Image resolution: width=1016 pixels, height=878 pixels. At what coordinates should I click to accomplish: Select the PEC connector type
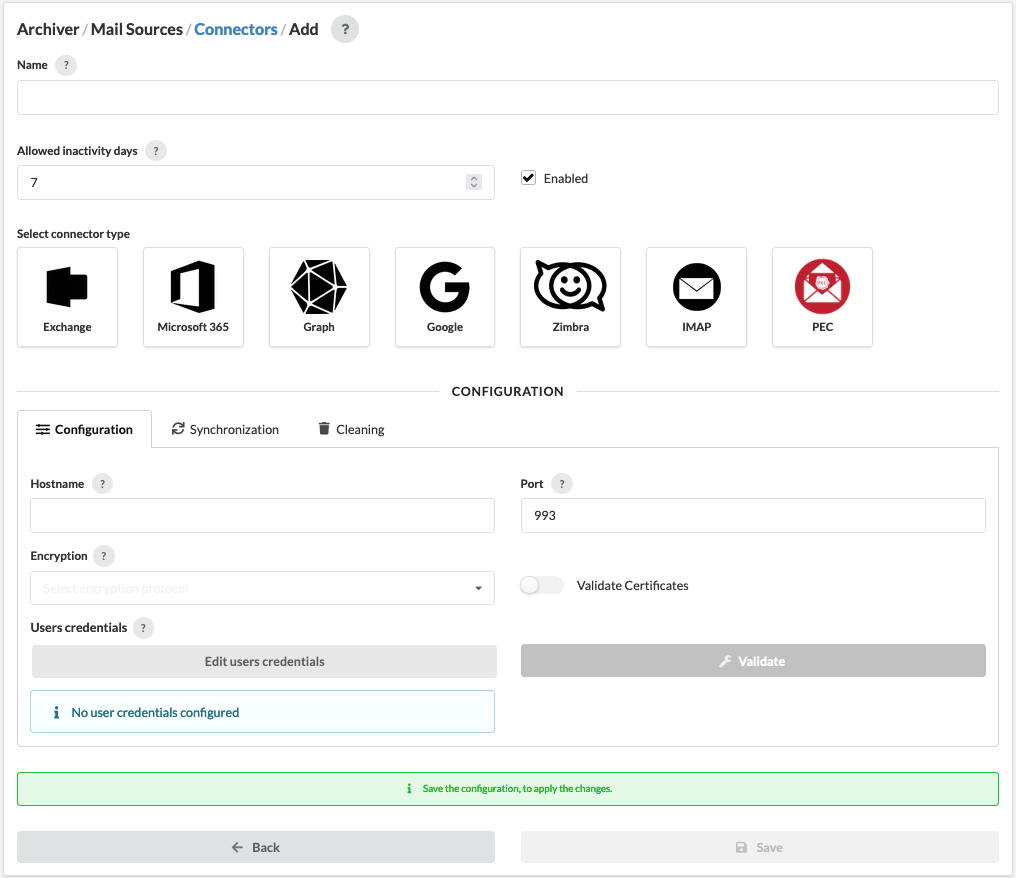(822, 297)
